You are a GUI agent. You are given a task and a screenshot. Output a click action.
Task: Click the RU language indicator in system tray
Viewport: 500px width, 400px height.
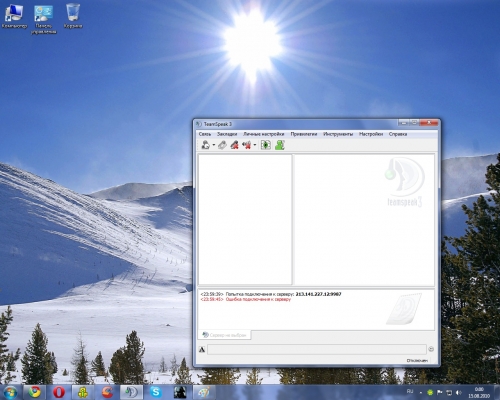(410, 391)
